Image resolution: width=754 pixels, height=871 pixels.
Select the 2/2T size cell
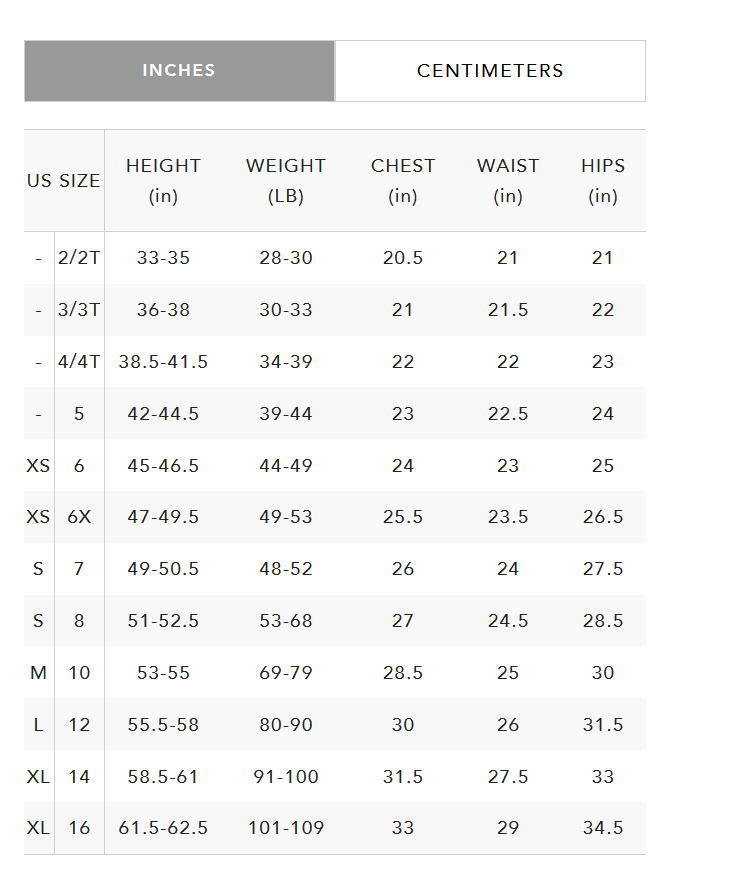[x=79, y=258]
